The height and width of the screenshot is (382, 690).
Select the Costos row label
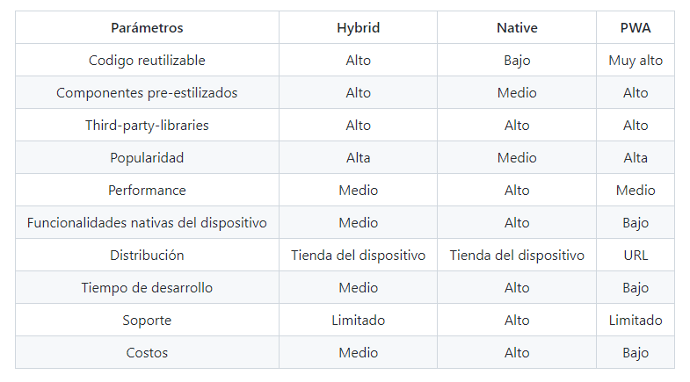click(147, 353)
